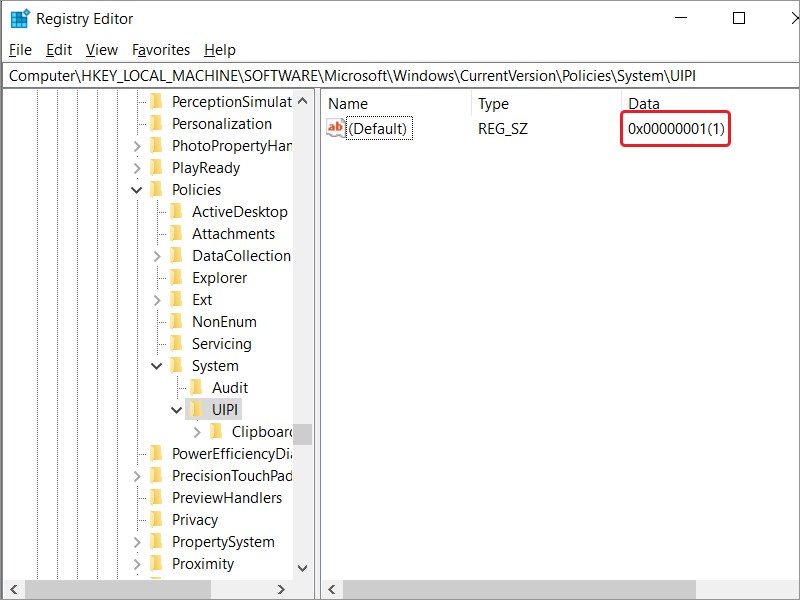Click the DataCollection folder icon
800x600 pixels.
pos(177,255)
